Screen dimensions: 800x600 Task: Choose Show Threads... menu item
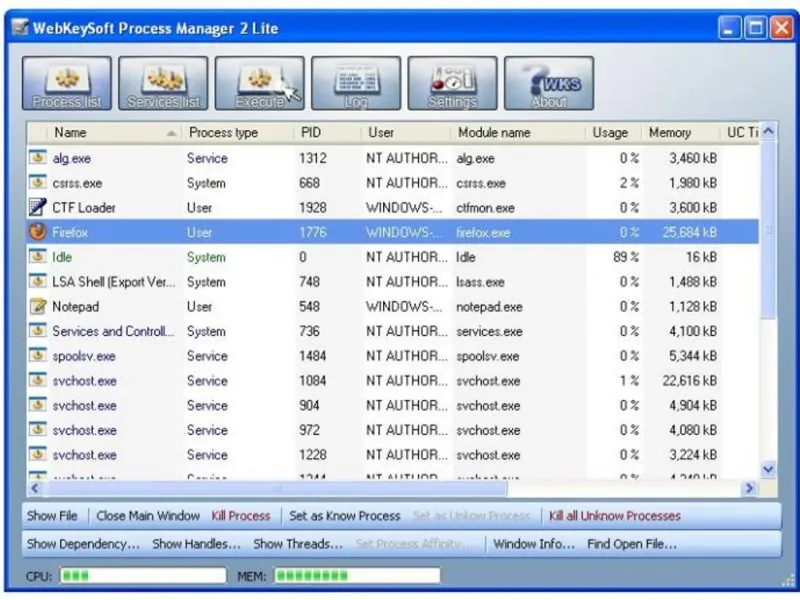pyautogui.click(x=298, y=544)
